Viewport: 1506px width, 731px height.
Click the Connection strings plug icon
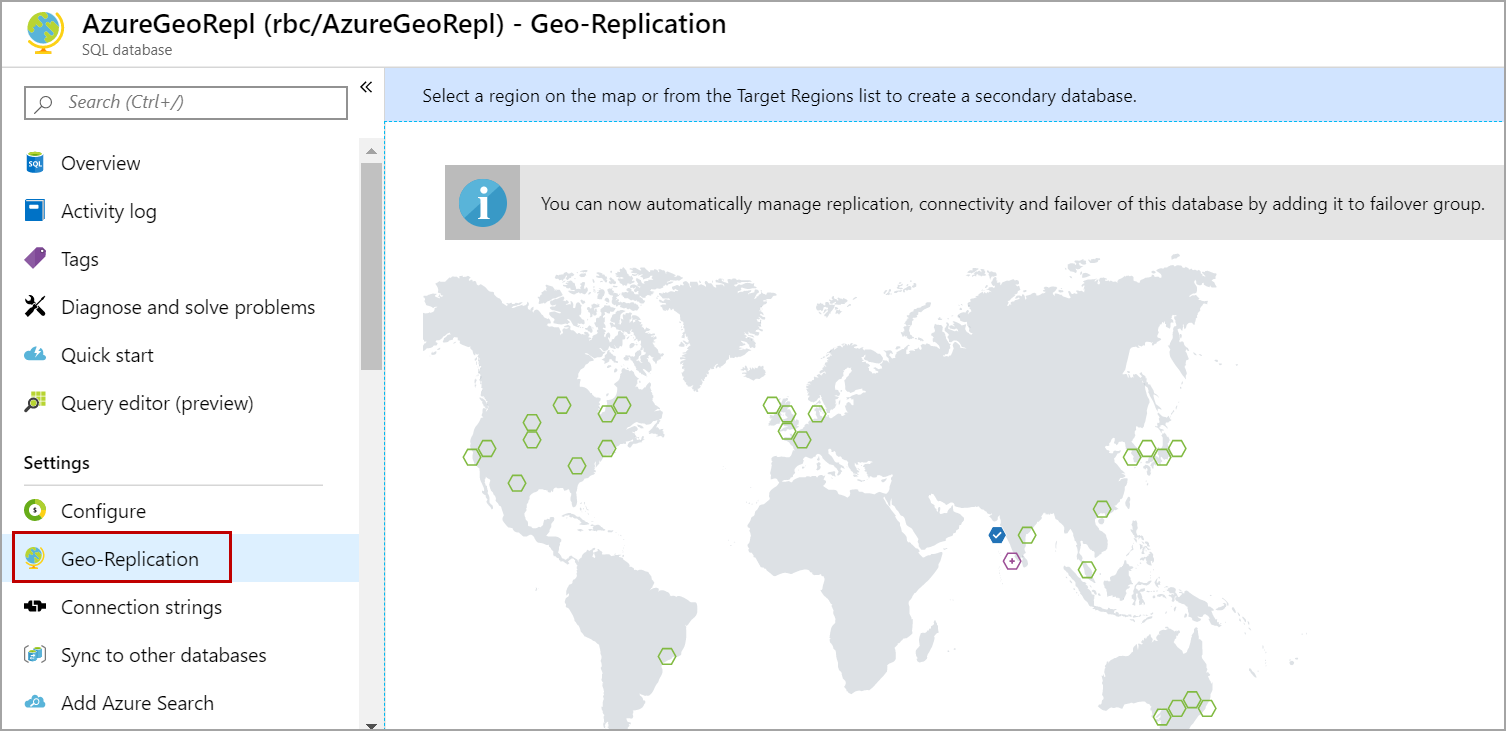(x=35, y=607)
